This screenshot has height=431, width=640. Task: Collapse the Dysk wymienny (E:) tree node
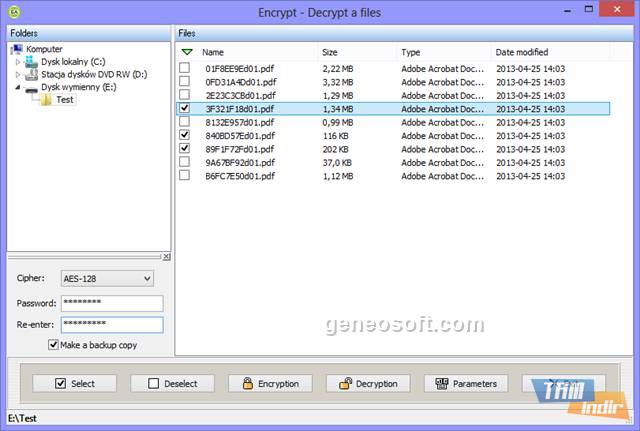pos(16,88)
